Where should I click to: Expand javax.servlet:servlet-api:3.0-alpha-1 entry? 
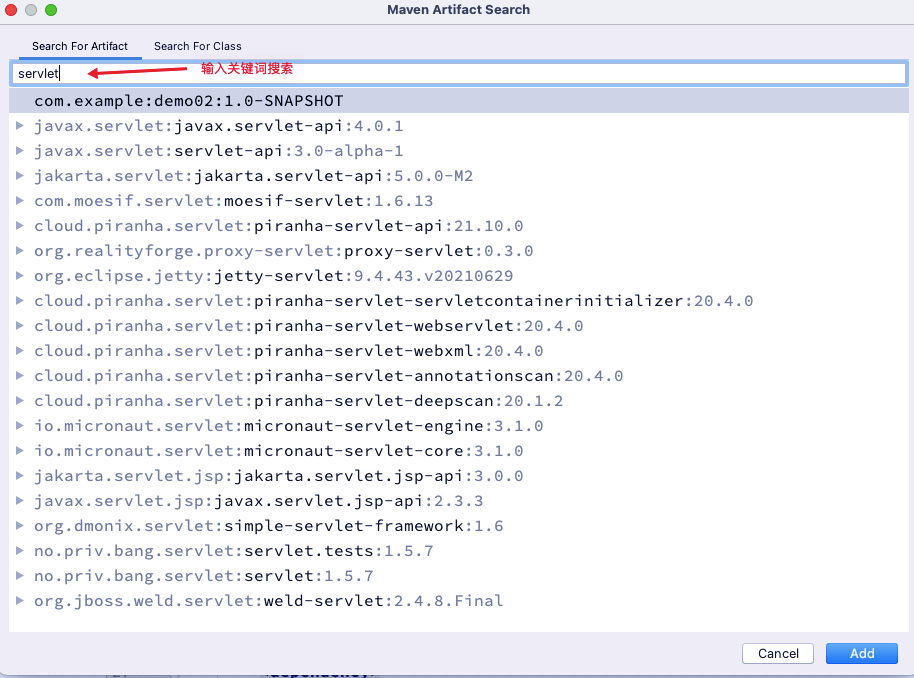[20, 150]
